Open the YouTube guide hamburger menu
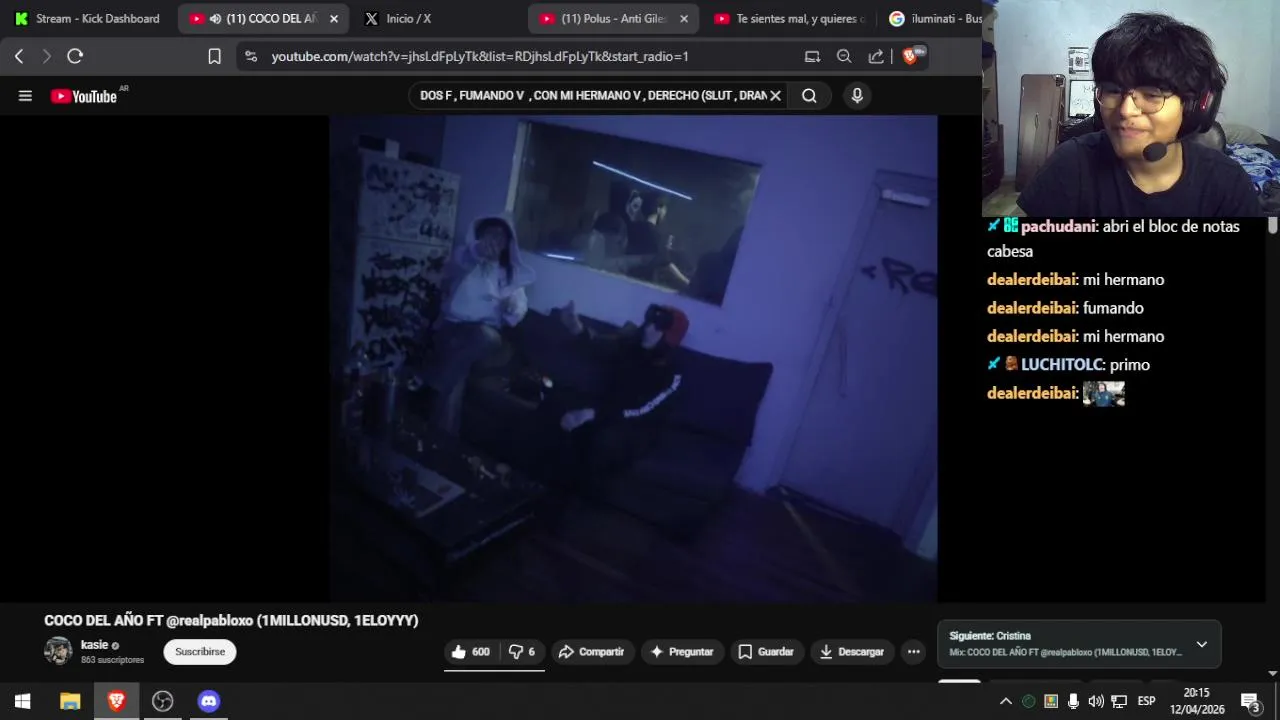The height and width of the screenshot is (720, 1280). click(x=25, y=96)
